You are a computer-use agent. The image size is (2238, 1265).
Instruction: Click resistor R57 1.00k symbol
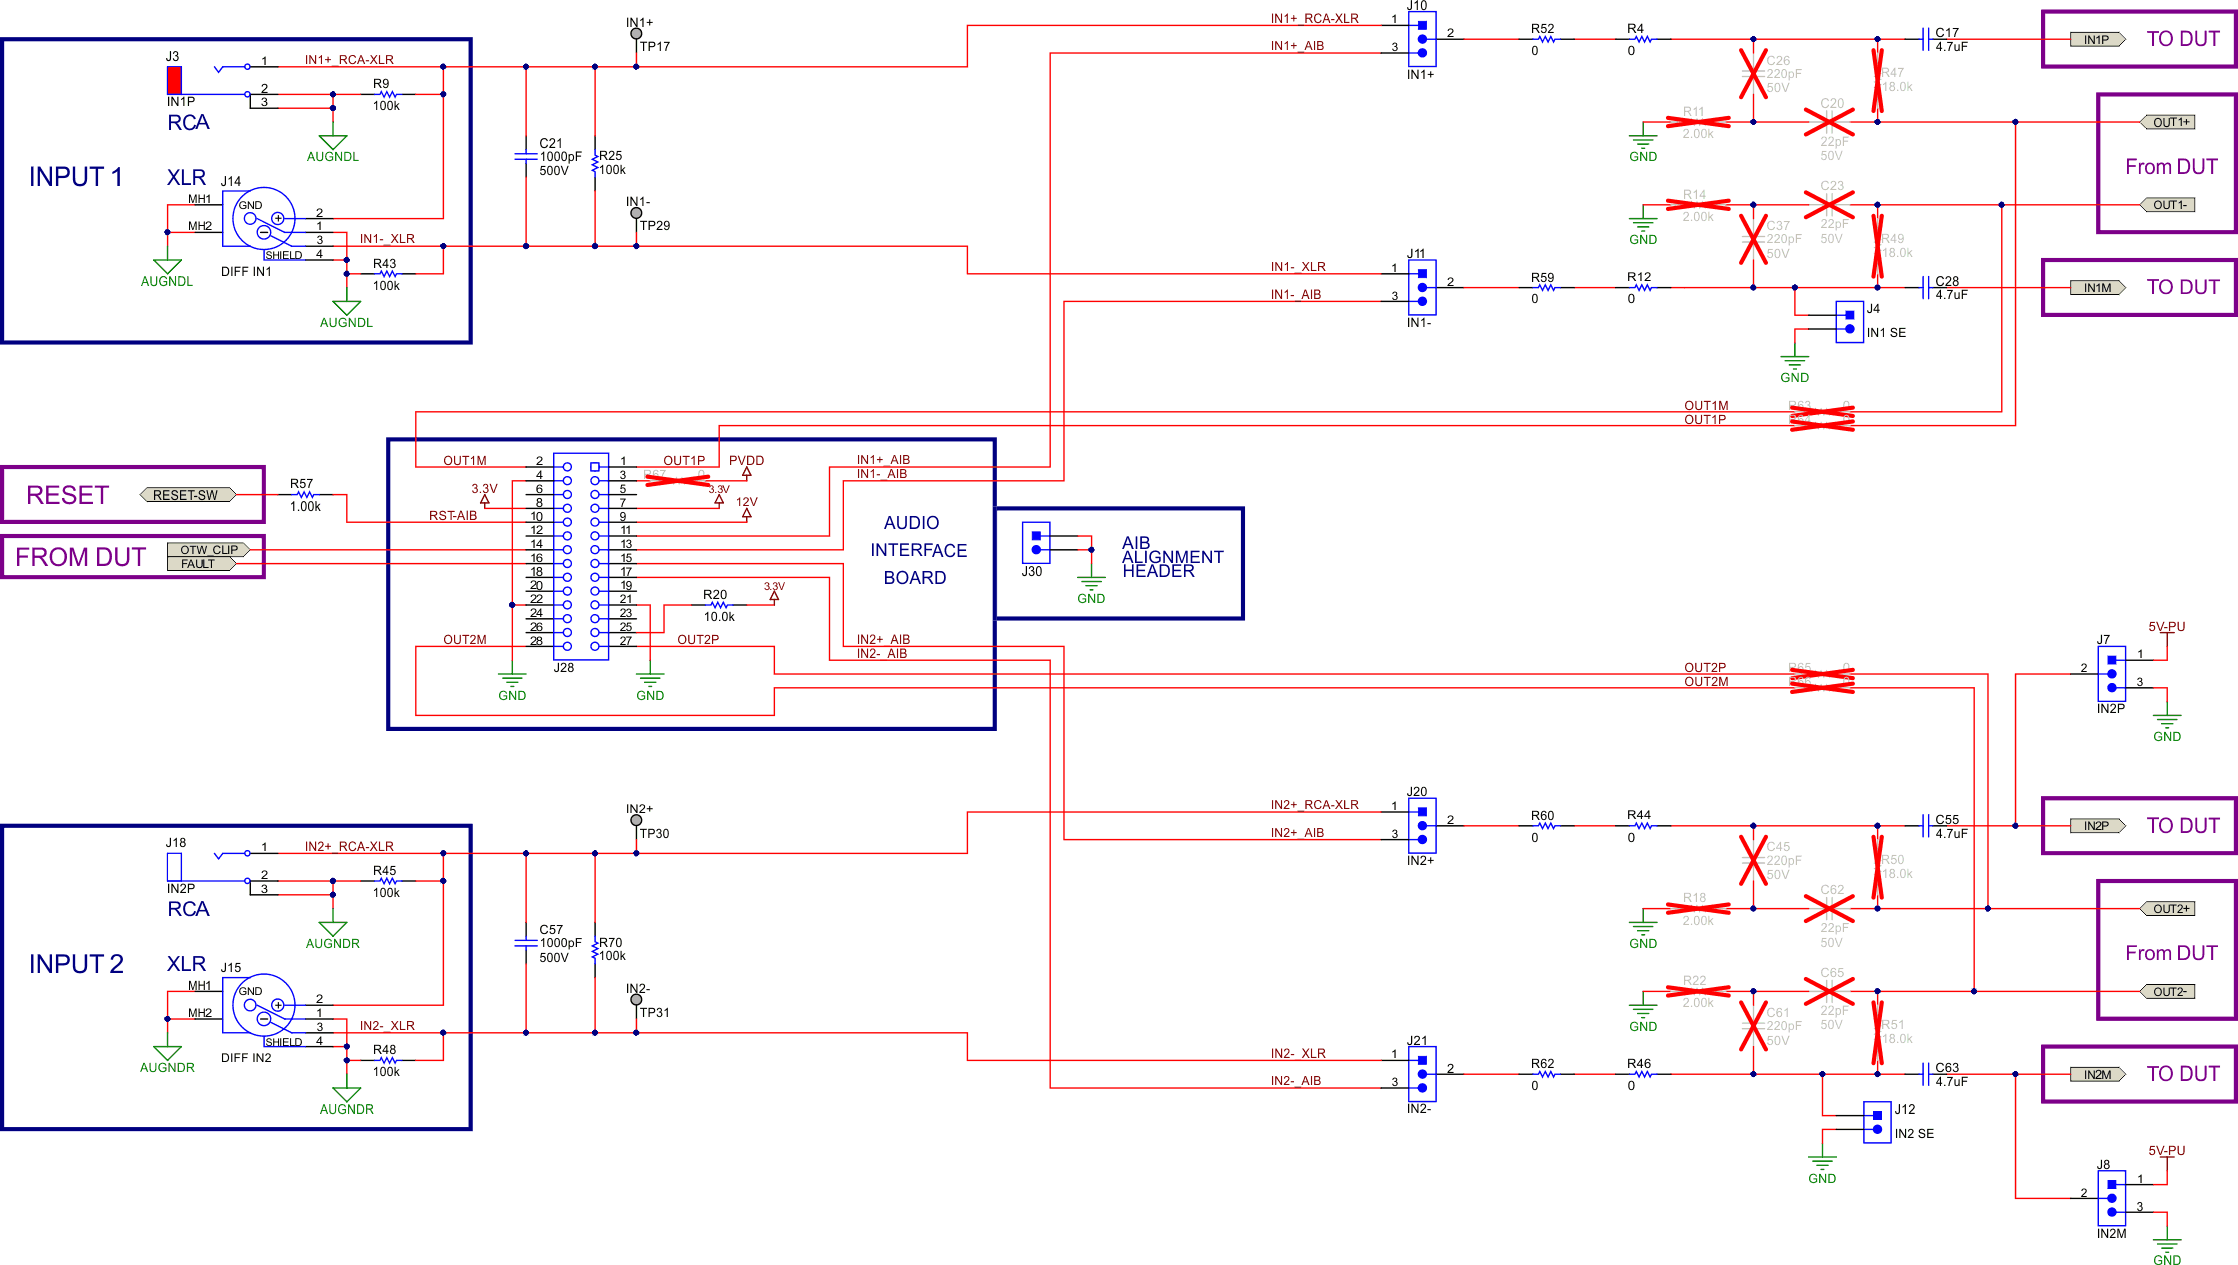pos(305,495)
